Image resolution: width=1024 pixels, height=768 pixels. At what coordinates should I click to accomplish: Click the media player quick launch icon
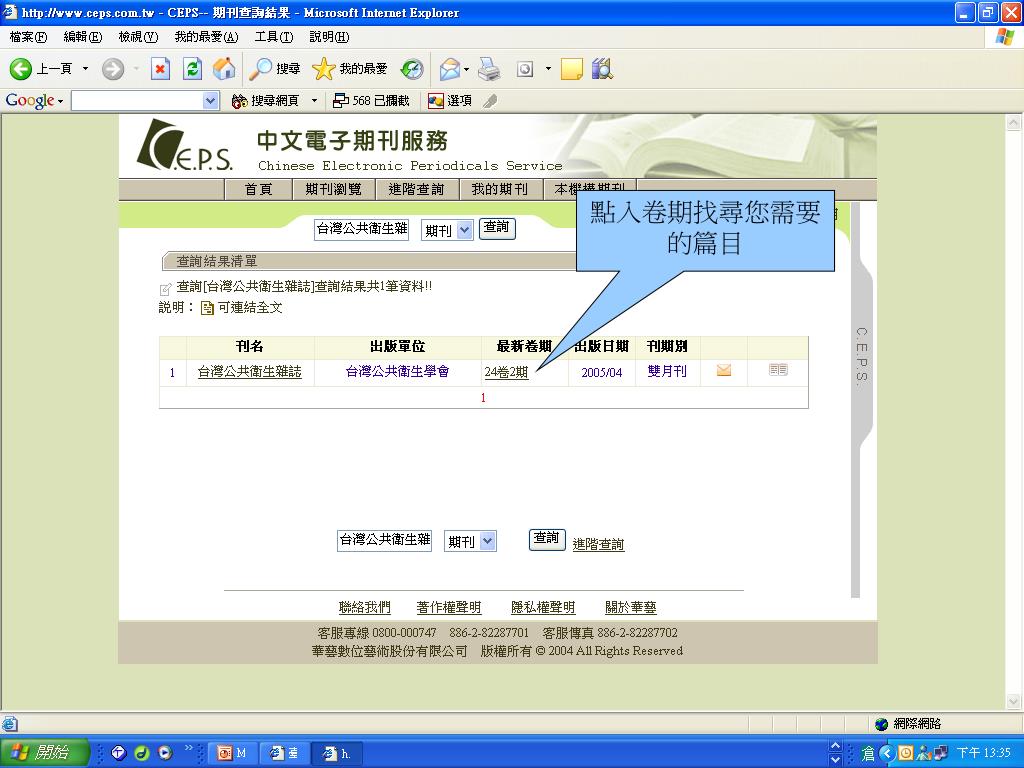(x=165, y=753)
